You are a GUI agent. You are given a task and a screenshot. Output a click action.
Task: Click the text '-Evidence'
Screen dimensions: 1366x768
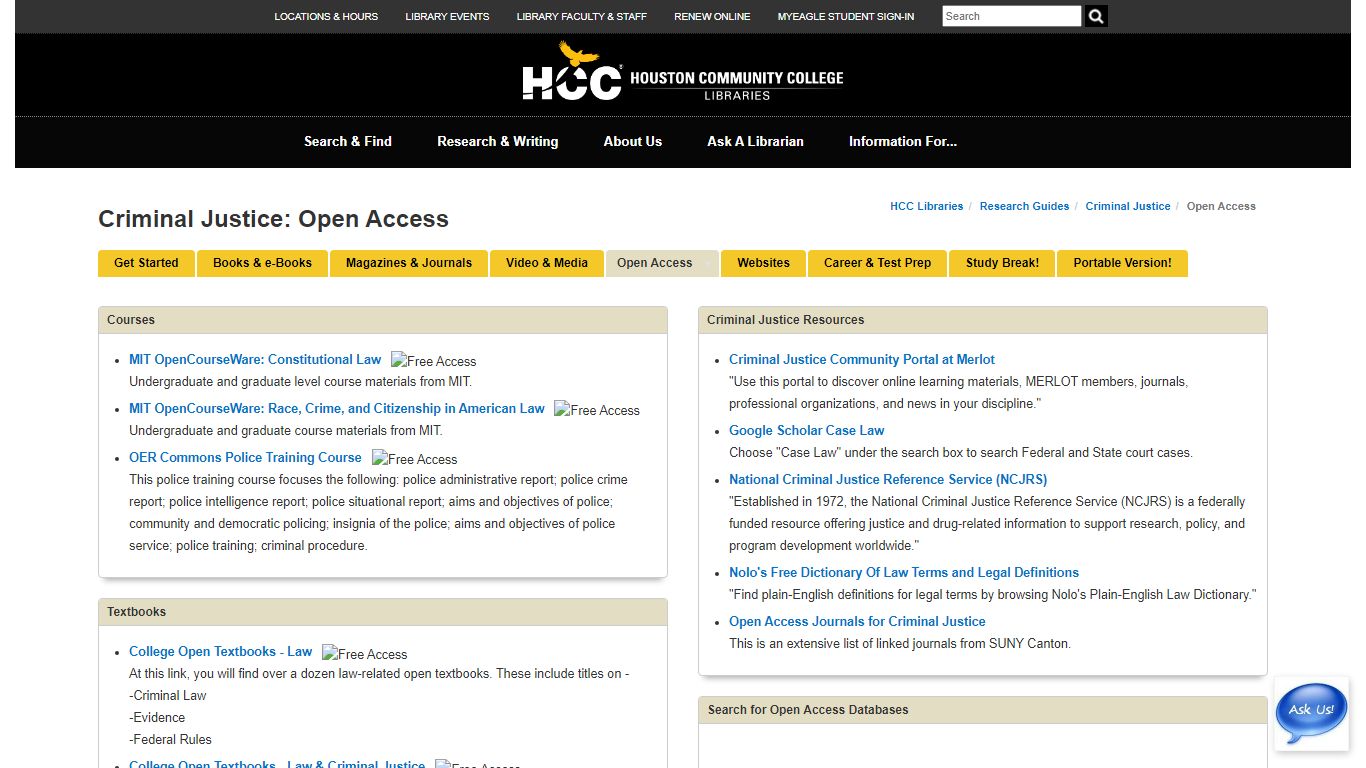click(x=157, y=717)
